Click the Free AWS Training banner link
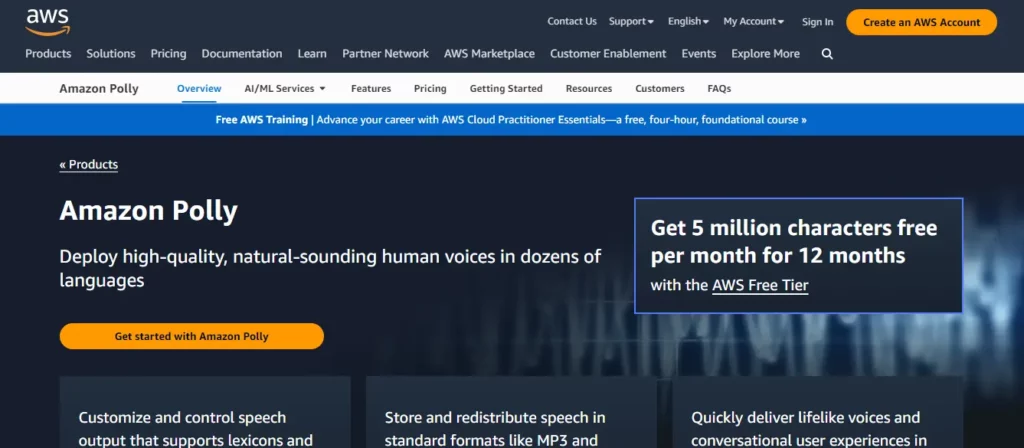The height and width of the screenshot is (448, 1024). [x=511, y=120]
